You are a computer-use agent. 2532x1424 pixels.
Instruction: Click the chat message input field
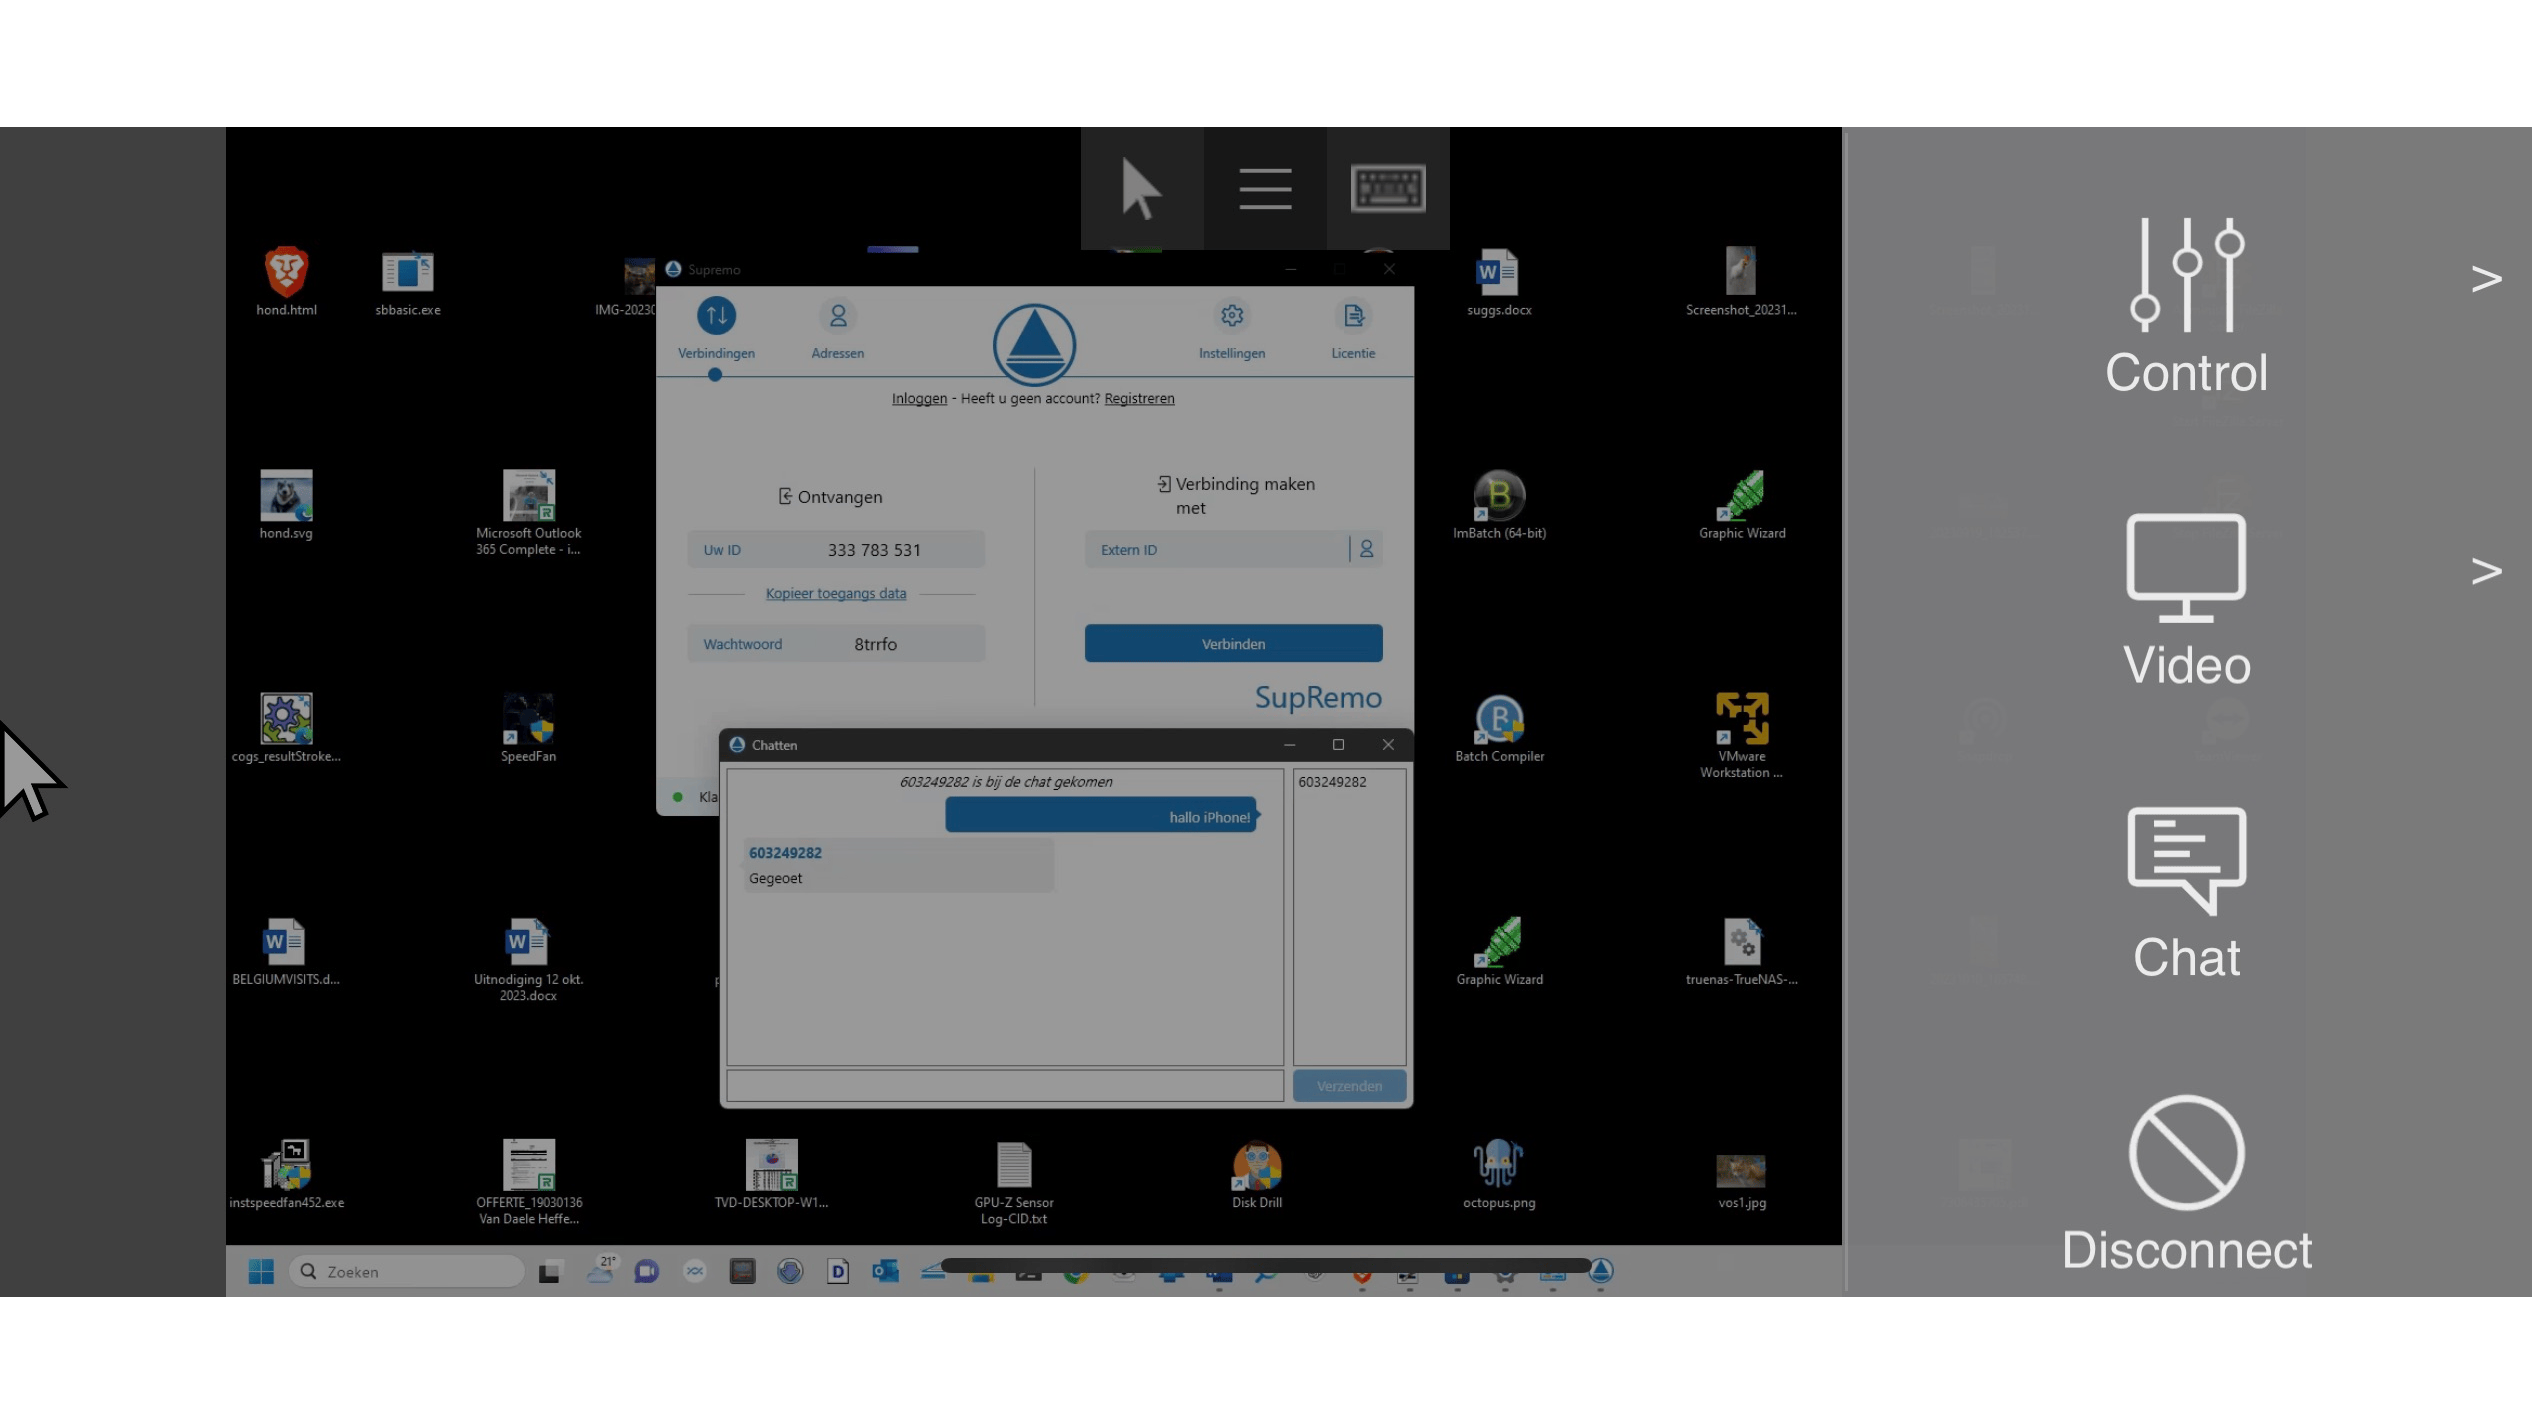[x=1004, y=1085]
